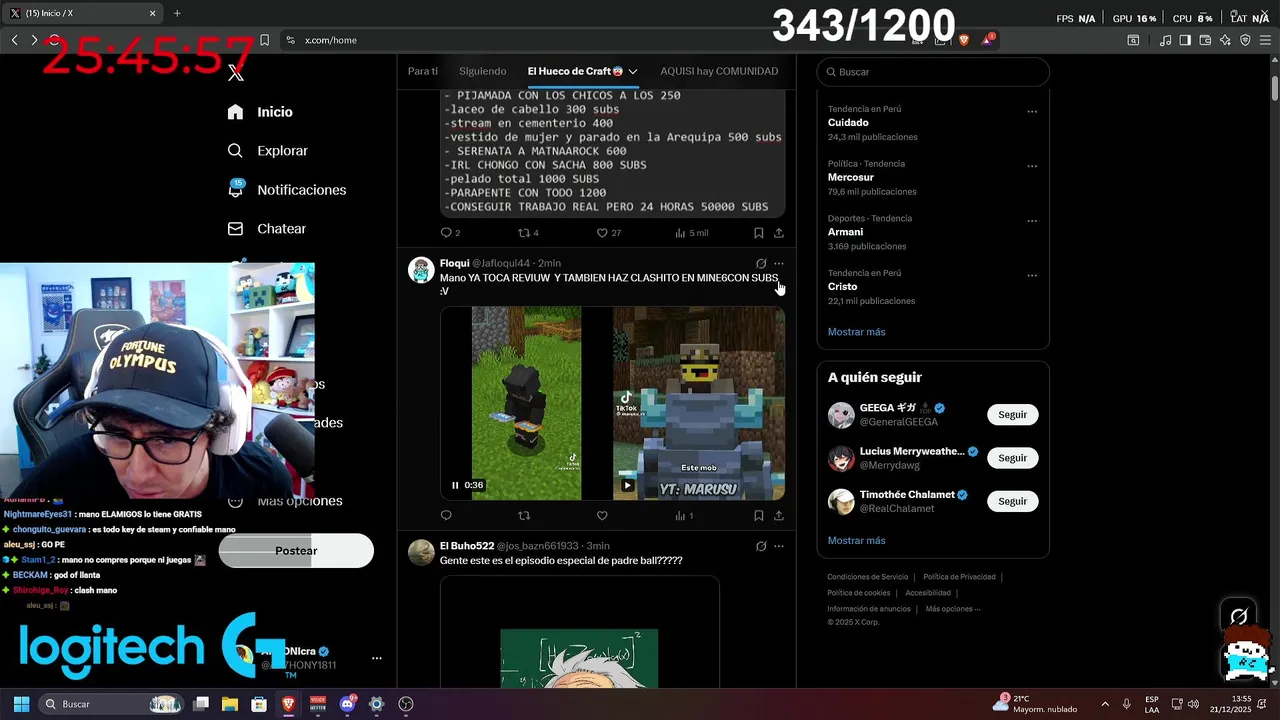Open more options on El Buho522's post
Screen dimensions: 1280x720
point(779,546)
